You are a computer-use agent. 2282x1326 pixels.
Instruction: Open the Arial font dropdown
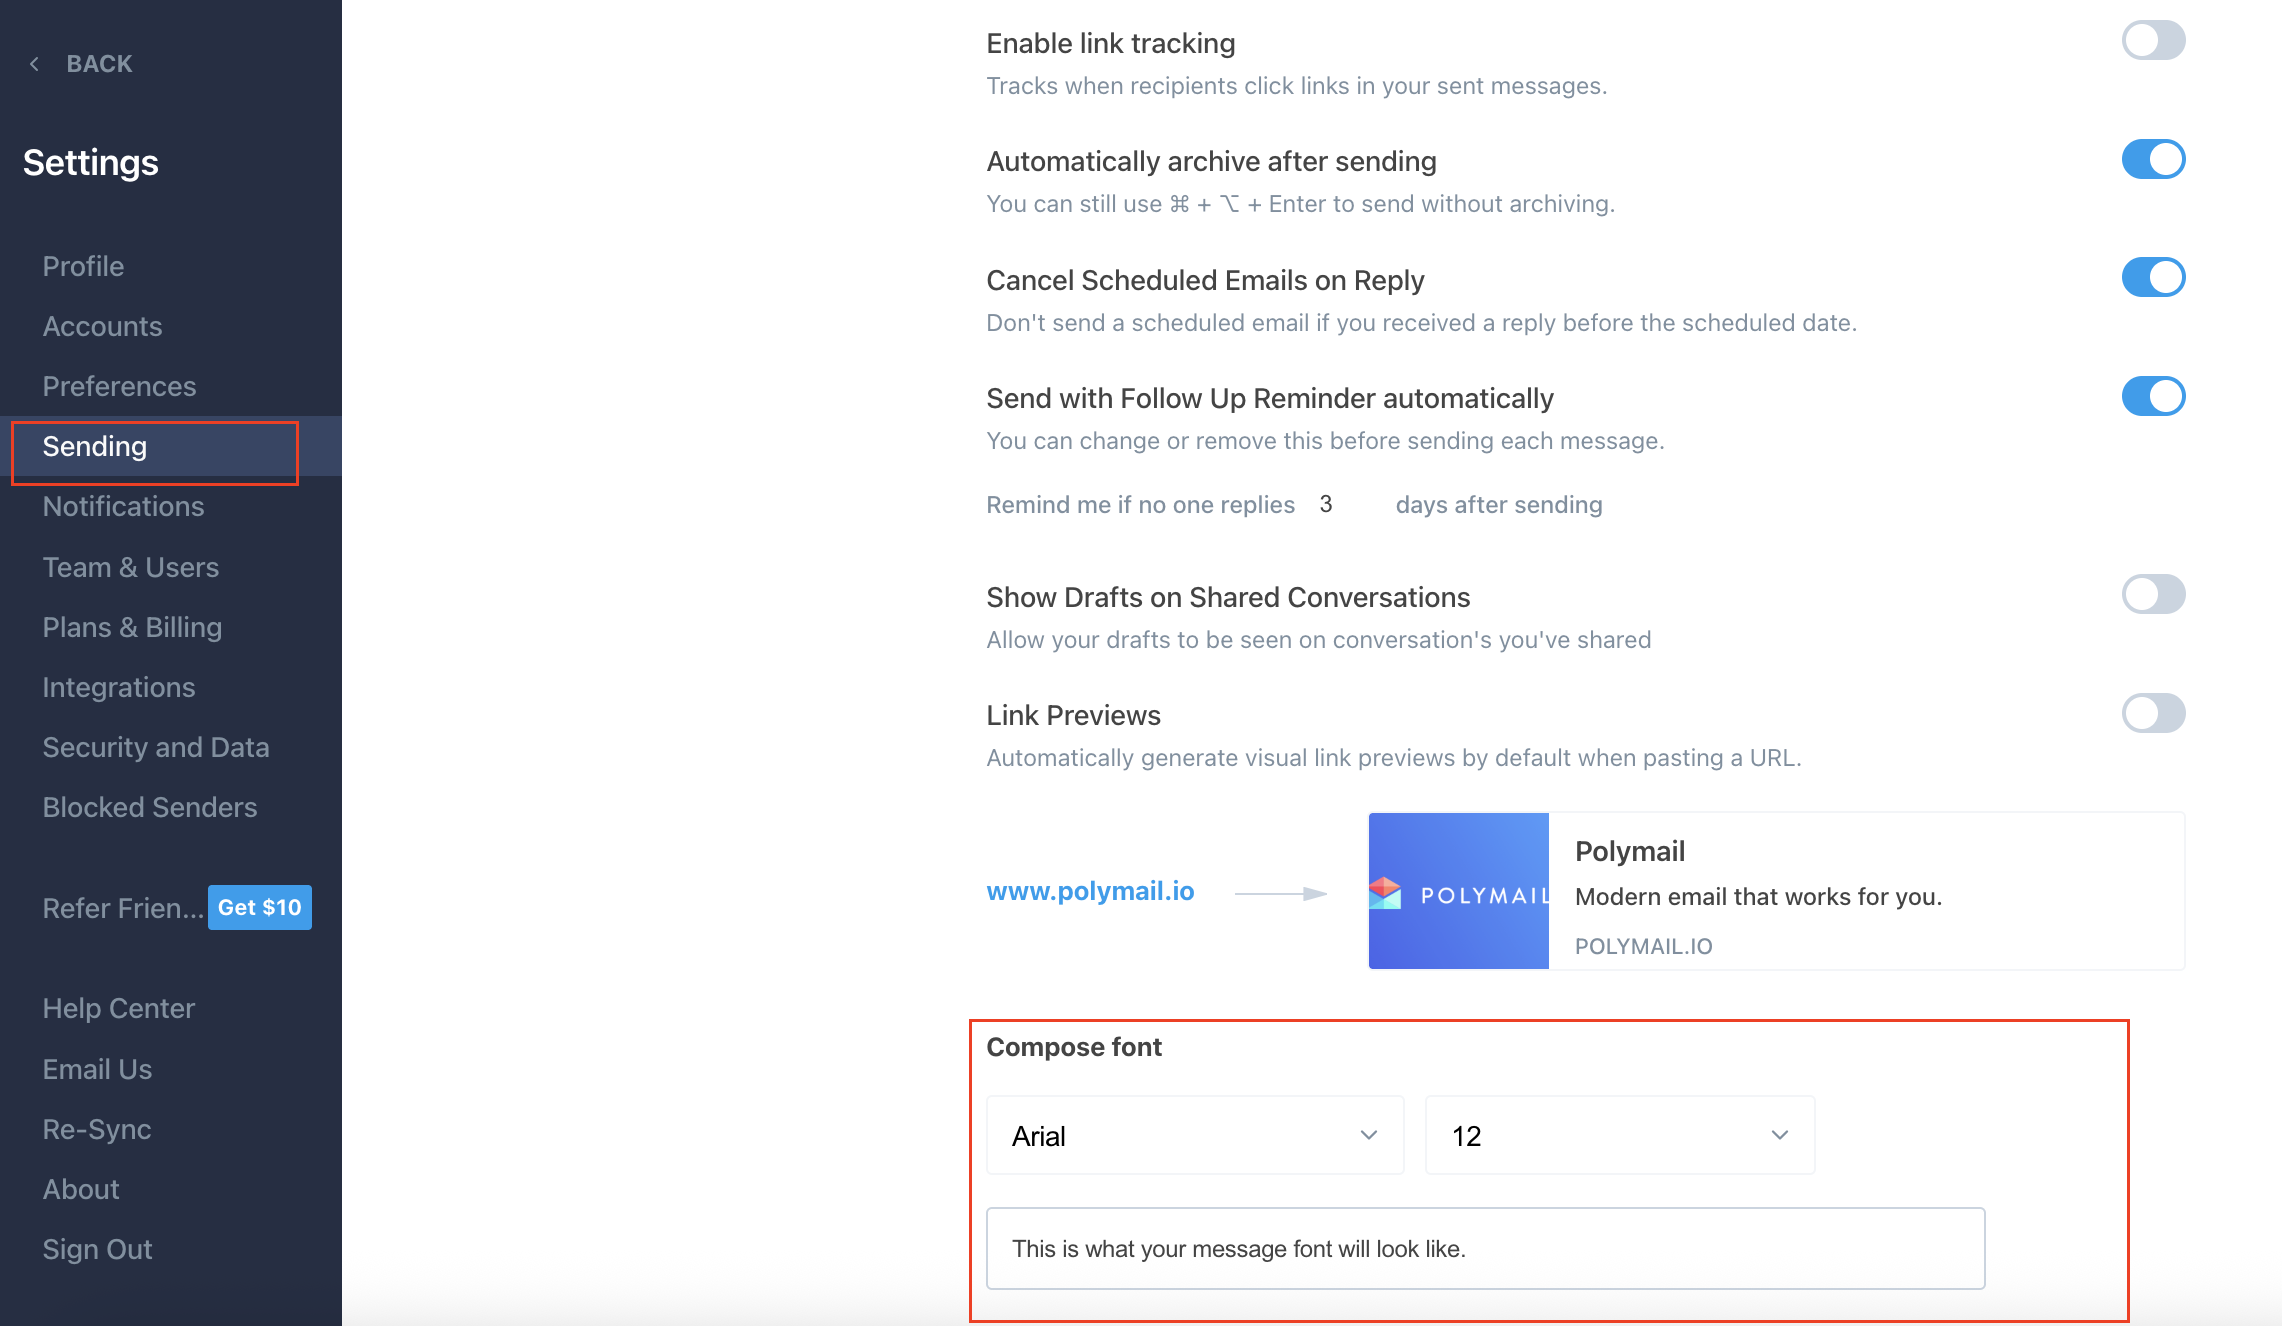1195,1135
